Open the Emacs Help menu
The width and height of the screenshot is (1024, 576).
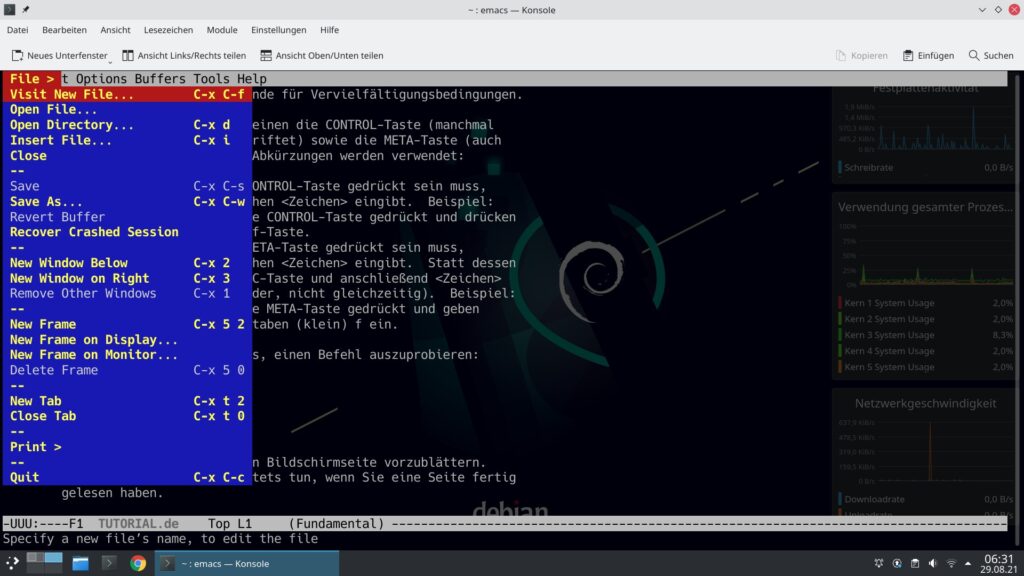(x=251, y=79)
